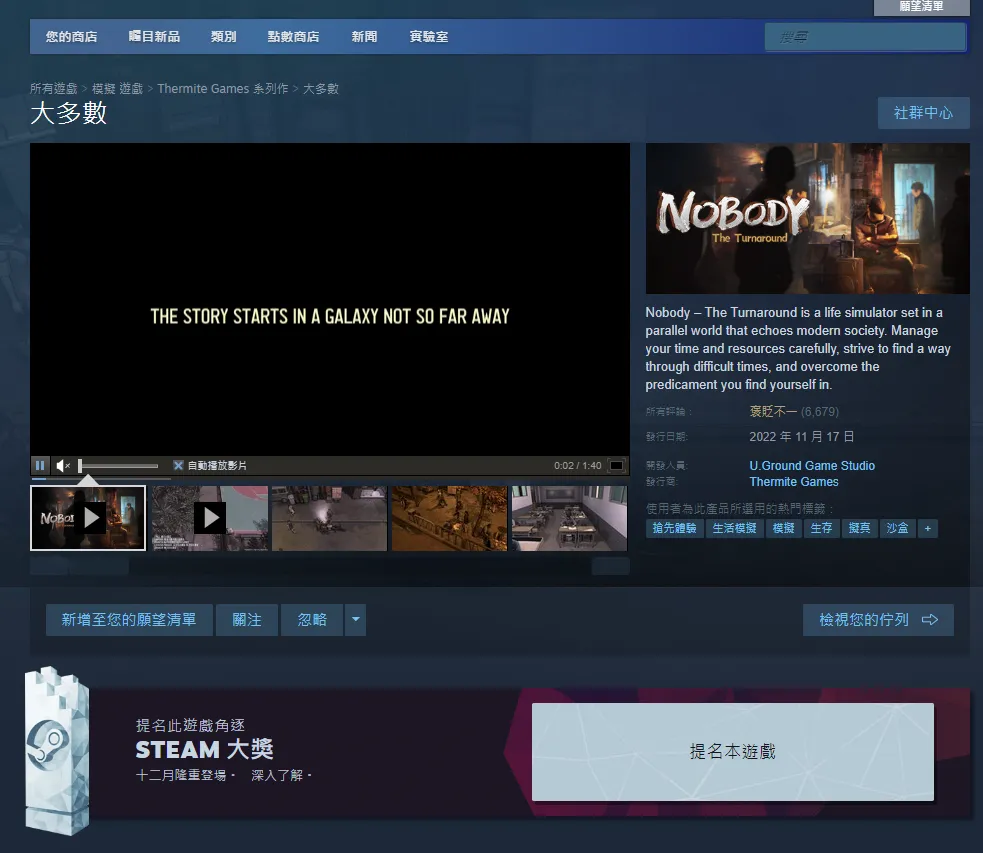Select the first Nobody trailer thumbnail
Viewport: 983px width, 853px height.
click(x=88, y=518)
